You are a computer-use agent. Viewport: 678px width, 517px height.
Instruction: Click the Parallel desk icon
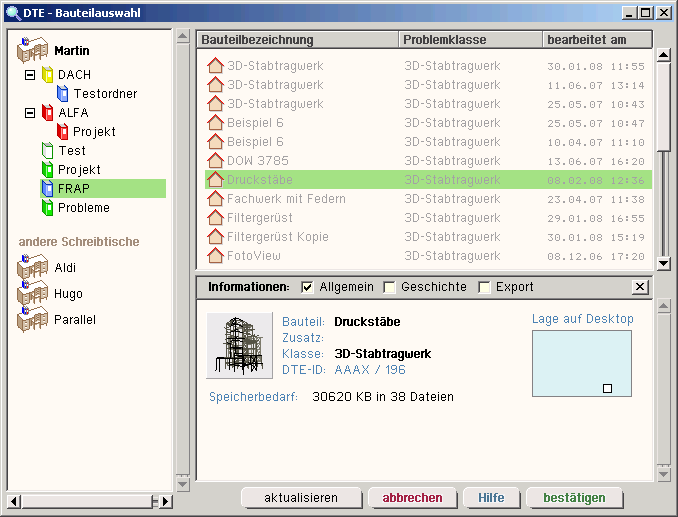[x=33, y=320]
